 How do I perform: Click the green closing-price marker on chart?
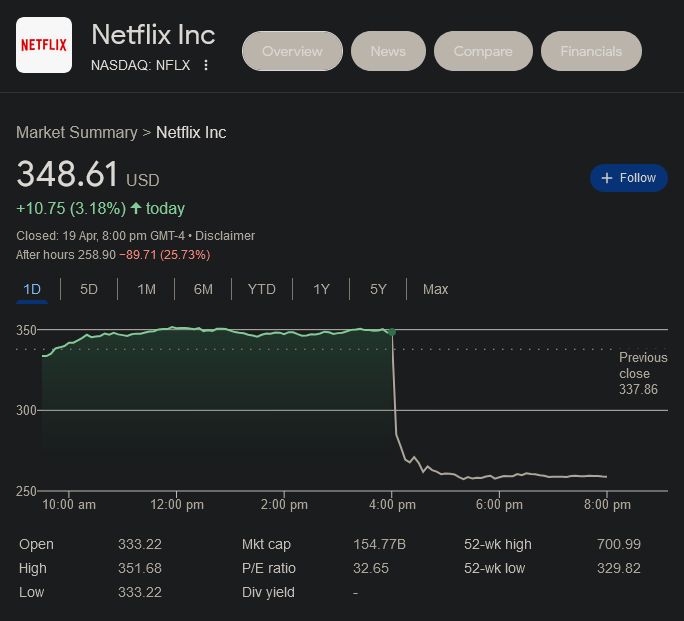pos(392,331)
